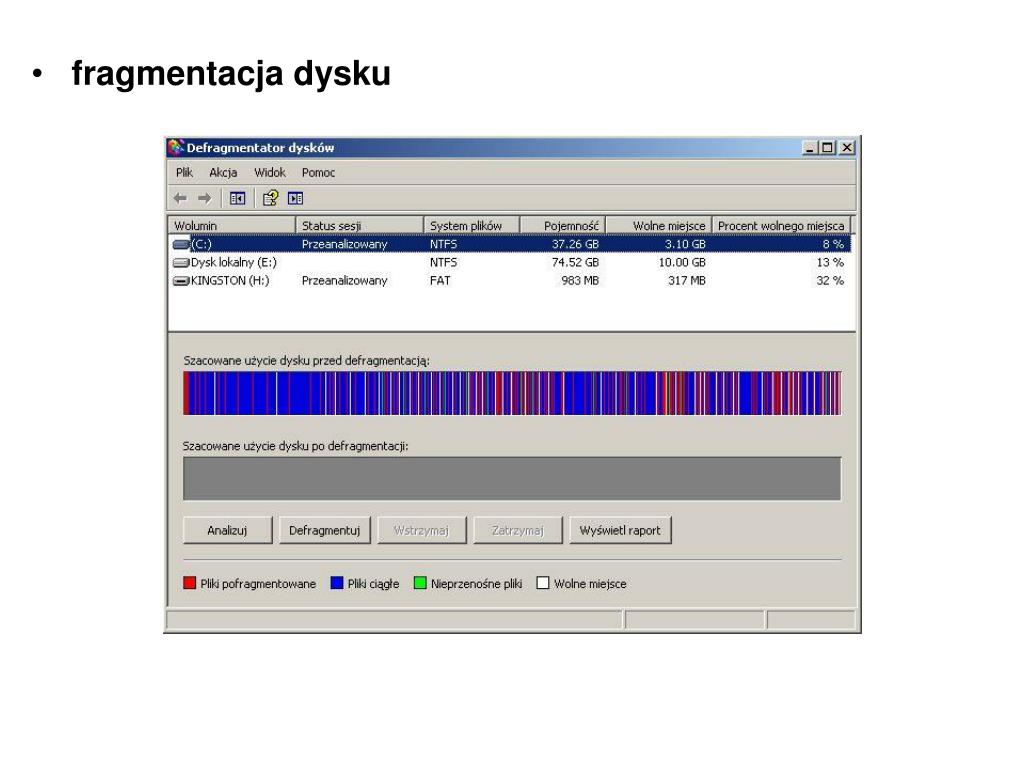Click the disk usage before defragmentation bar
This screenshot has height=768, width=1024.
click(x=512, y=393)
